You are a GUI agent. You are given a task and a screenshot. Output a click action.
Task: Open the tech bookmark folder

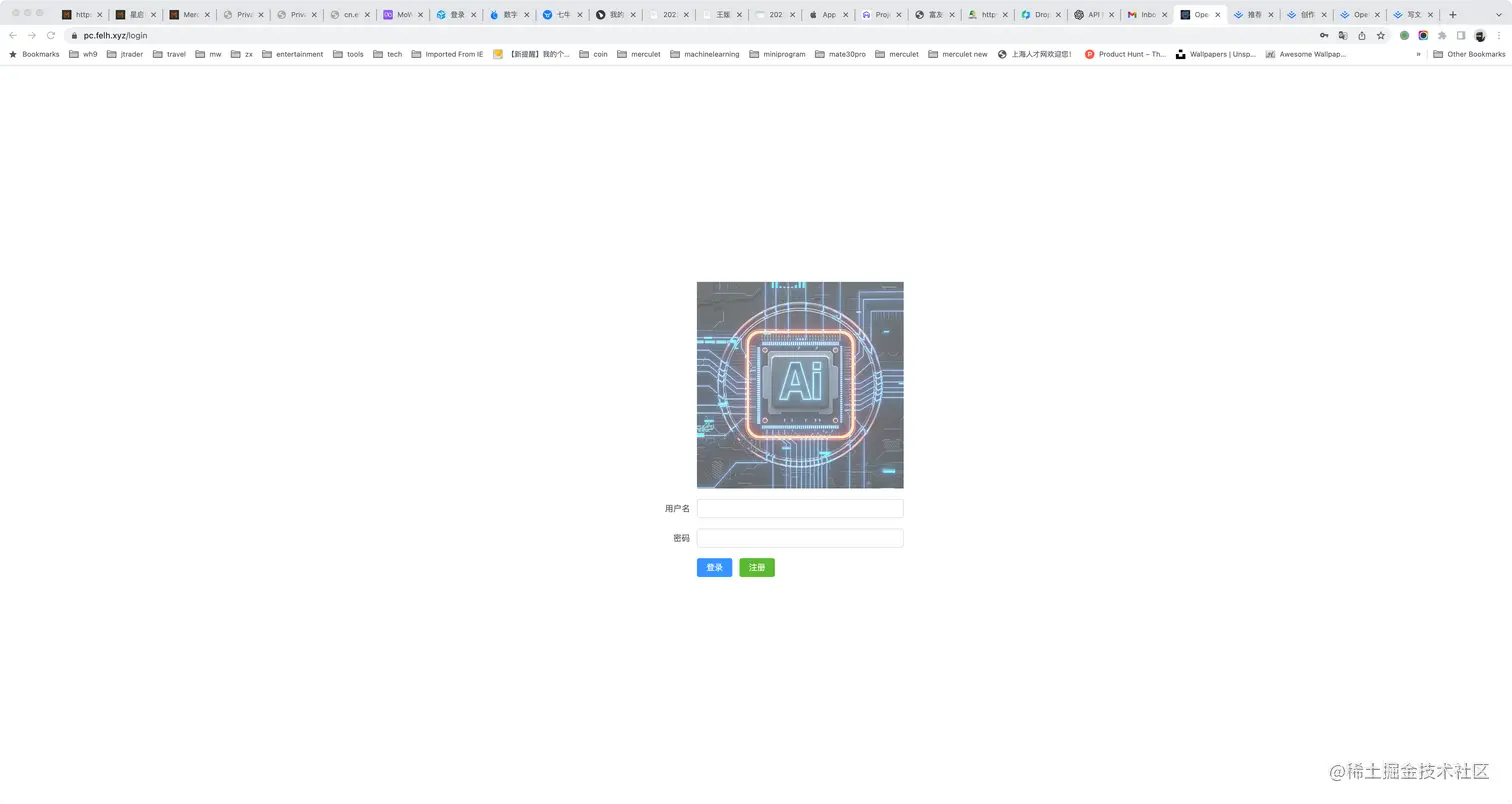[x=387, y=54]
